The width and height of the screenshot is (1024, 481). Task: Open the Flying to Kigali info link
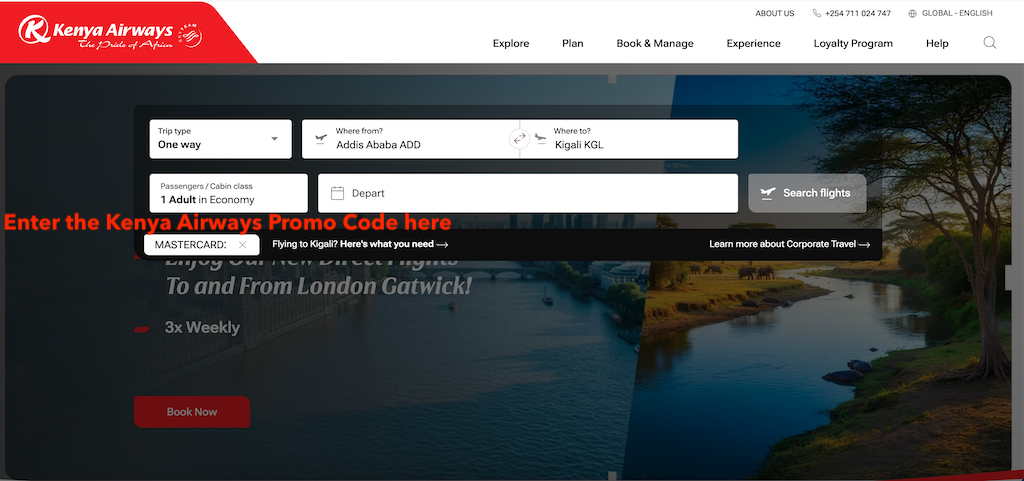click(359, 244)
